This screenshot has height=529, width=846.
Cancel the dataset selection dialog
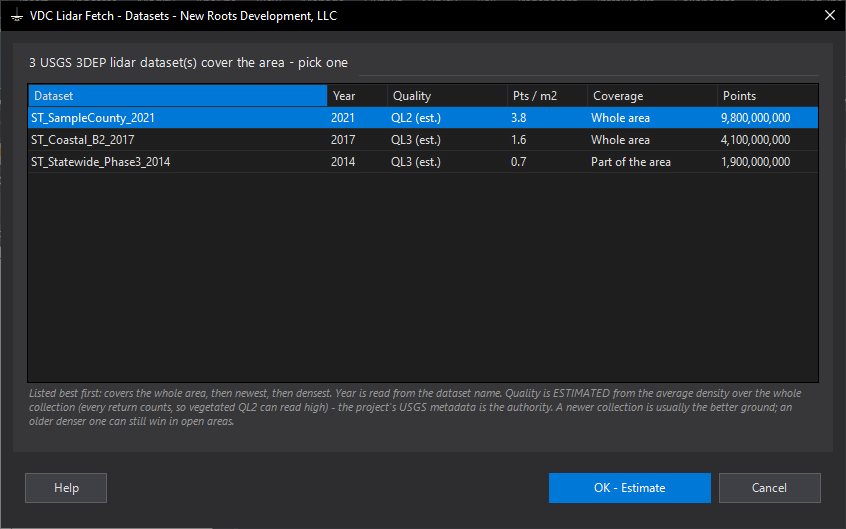[769, 488]
